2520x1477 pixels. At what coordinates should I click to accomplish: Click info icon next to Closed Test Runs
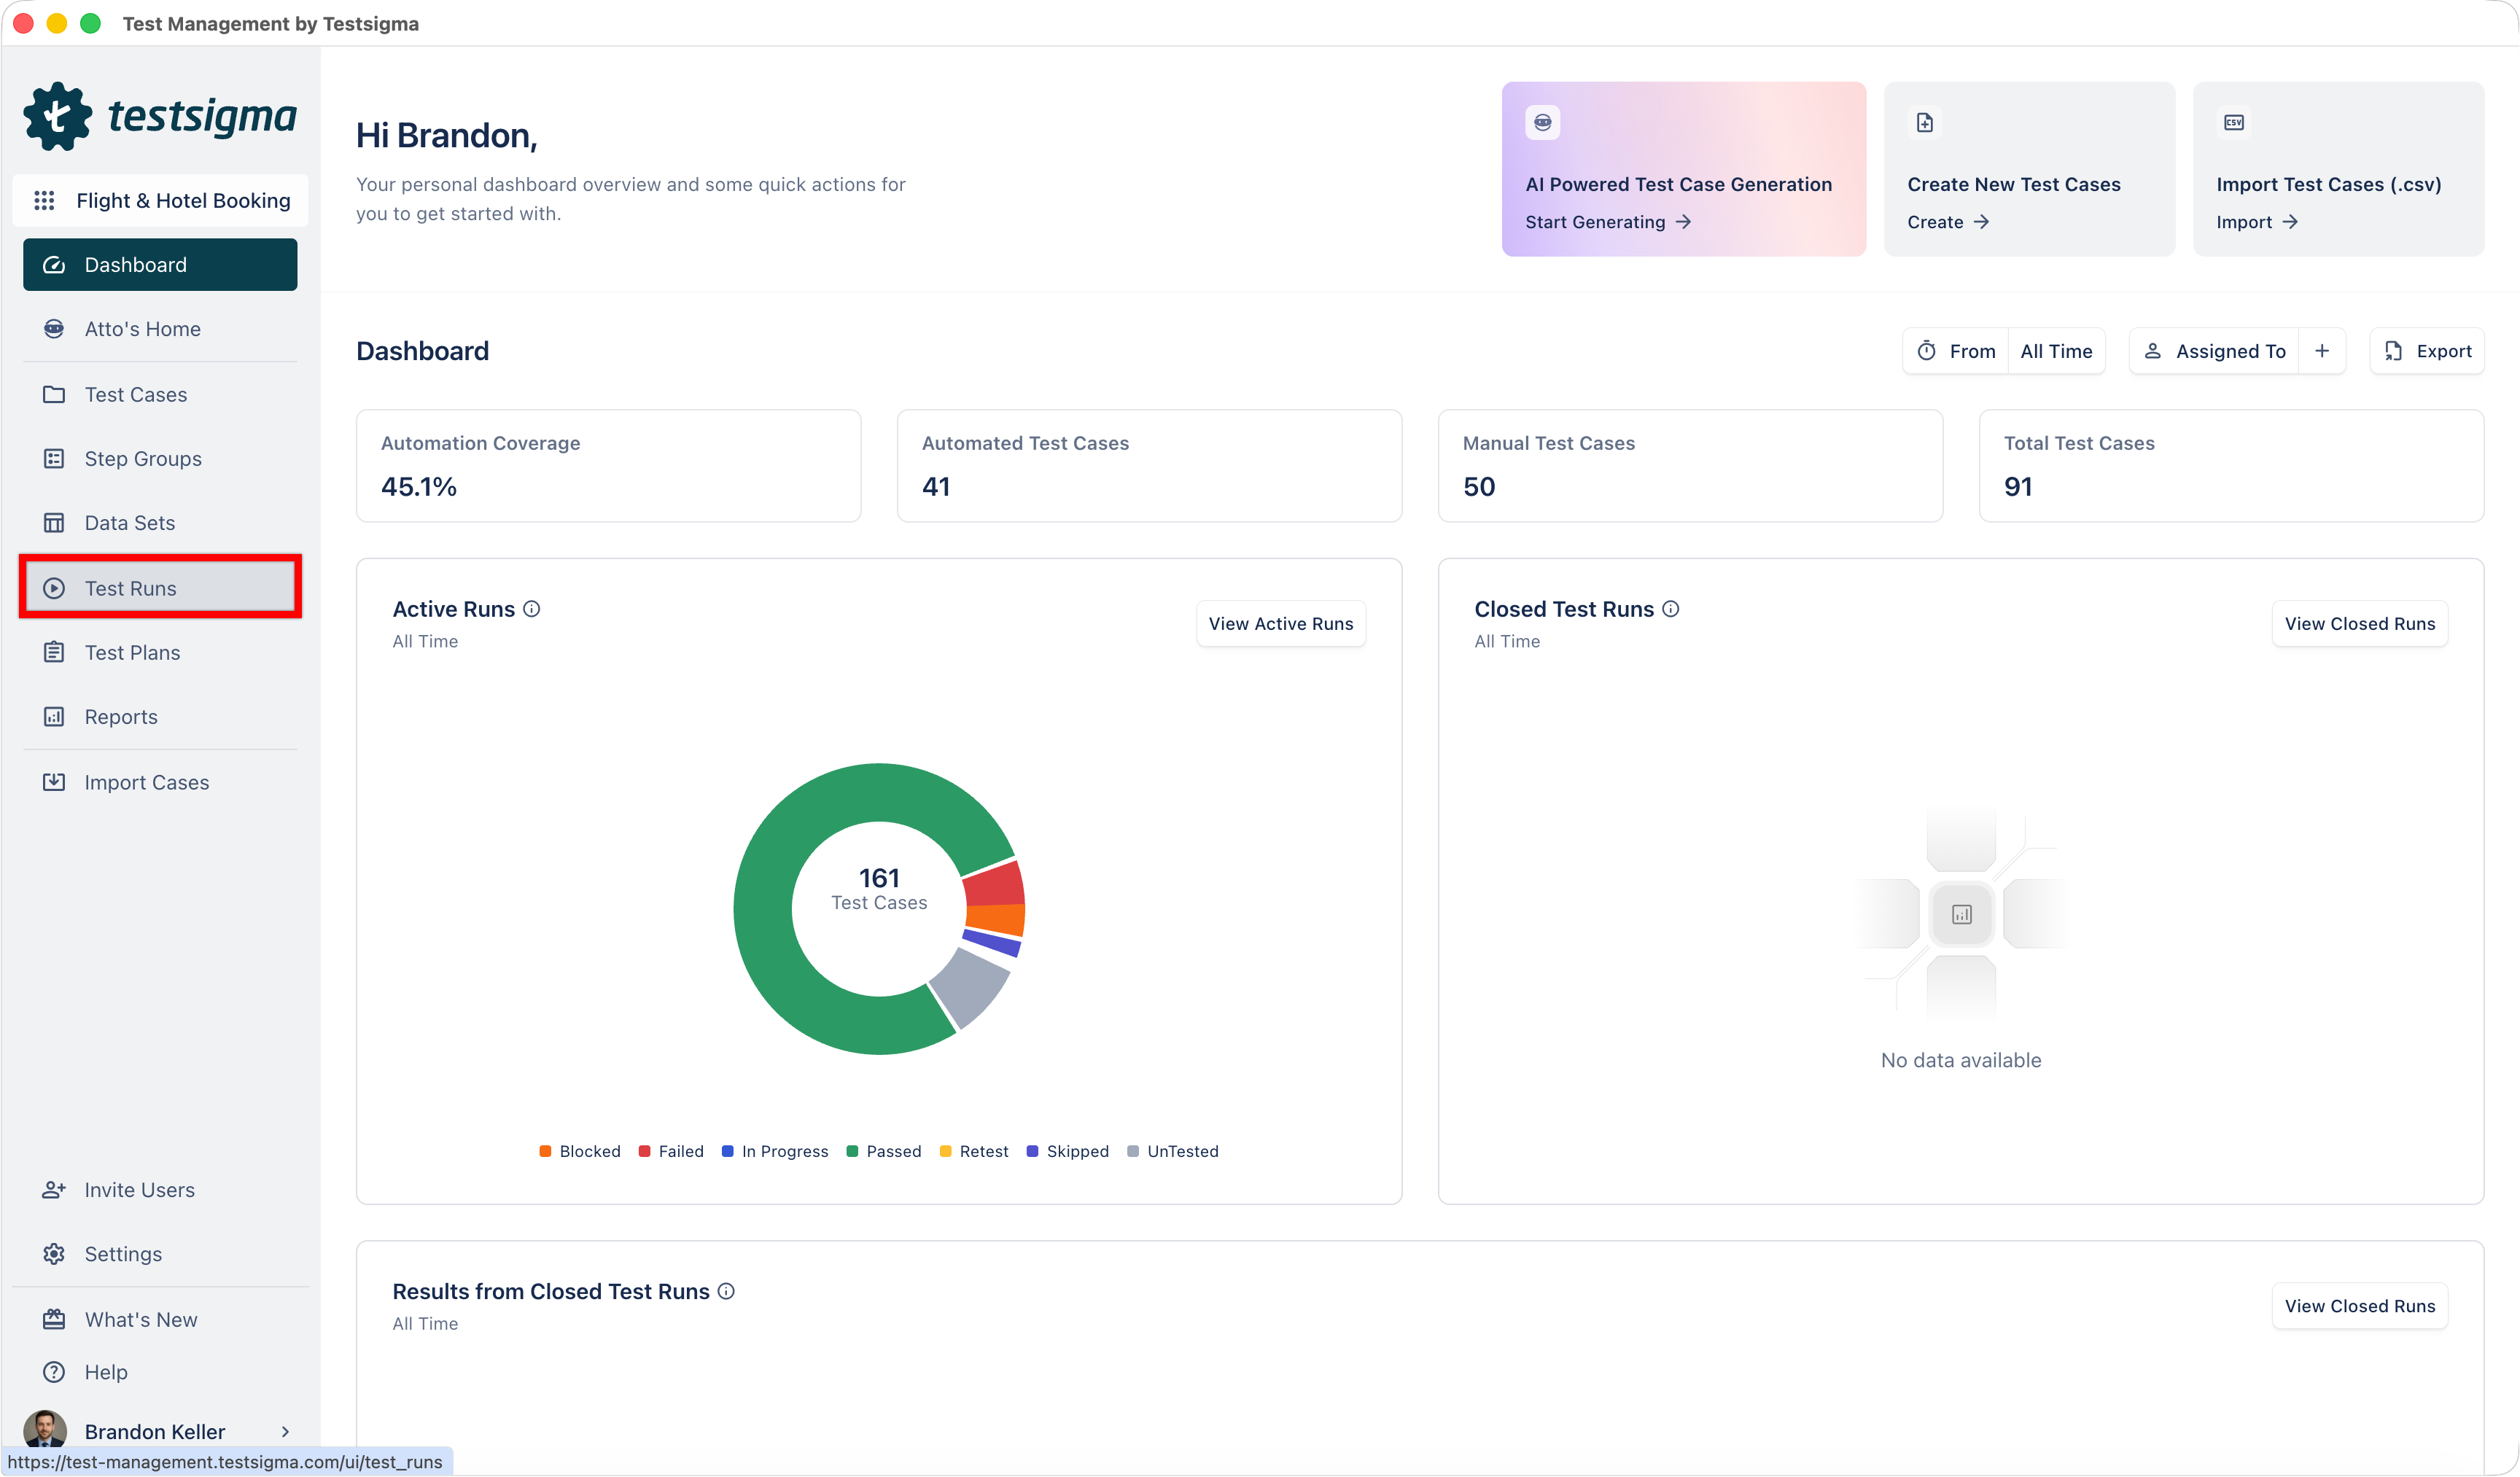pyautogui.click(x=1671, y=609)
